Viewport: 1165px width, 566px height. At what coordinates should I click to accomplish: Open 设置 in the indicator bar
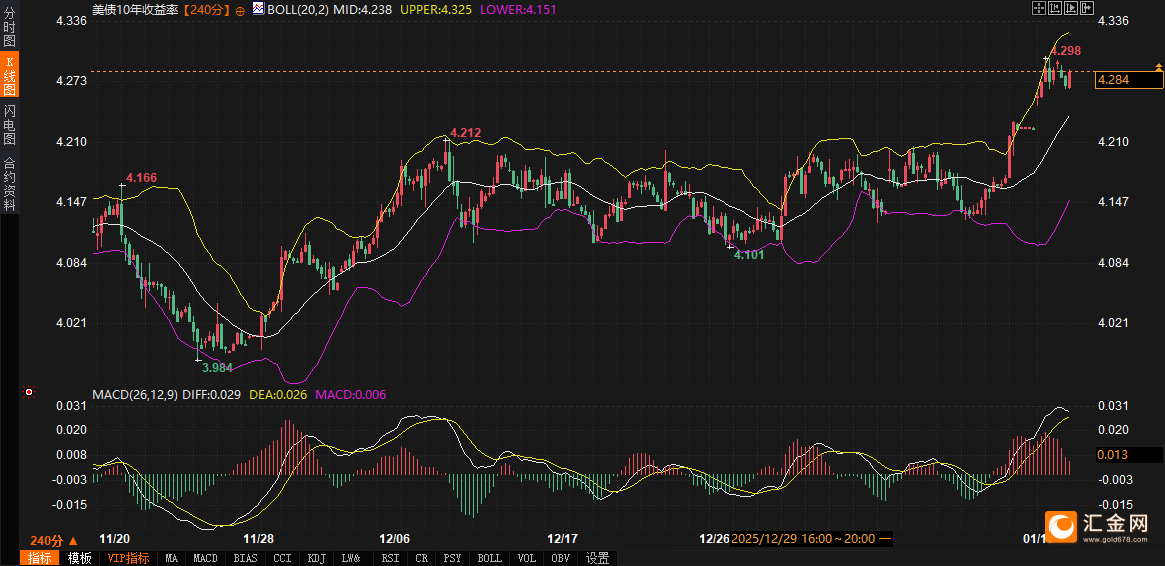(598, 558)
